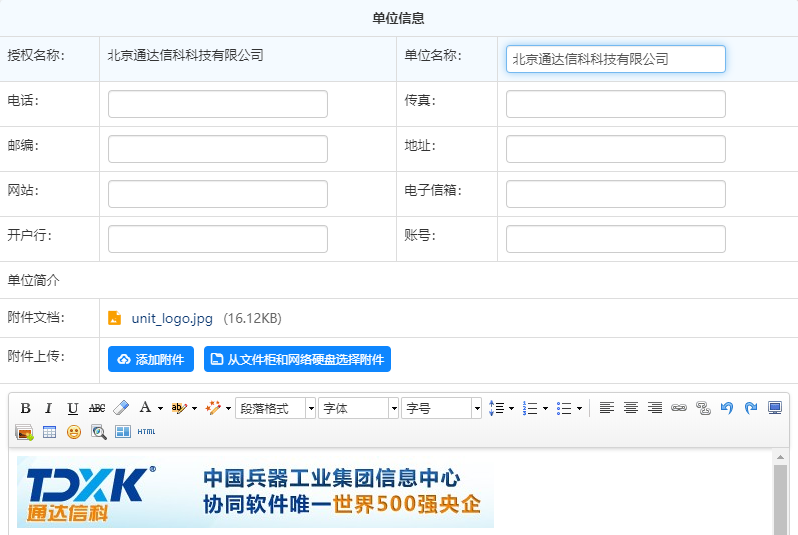This screenshot has height=535, width=798.
Task: Open the font color picker
Action: point(150,408)
